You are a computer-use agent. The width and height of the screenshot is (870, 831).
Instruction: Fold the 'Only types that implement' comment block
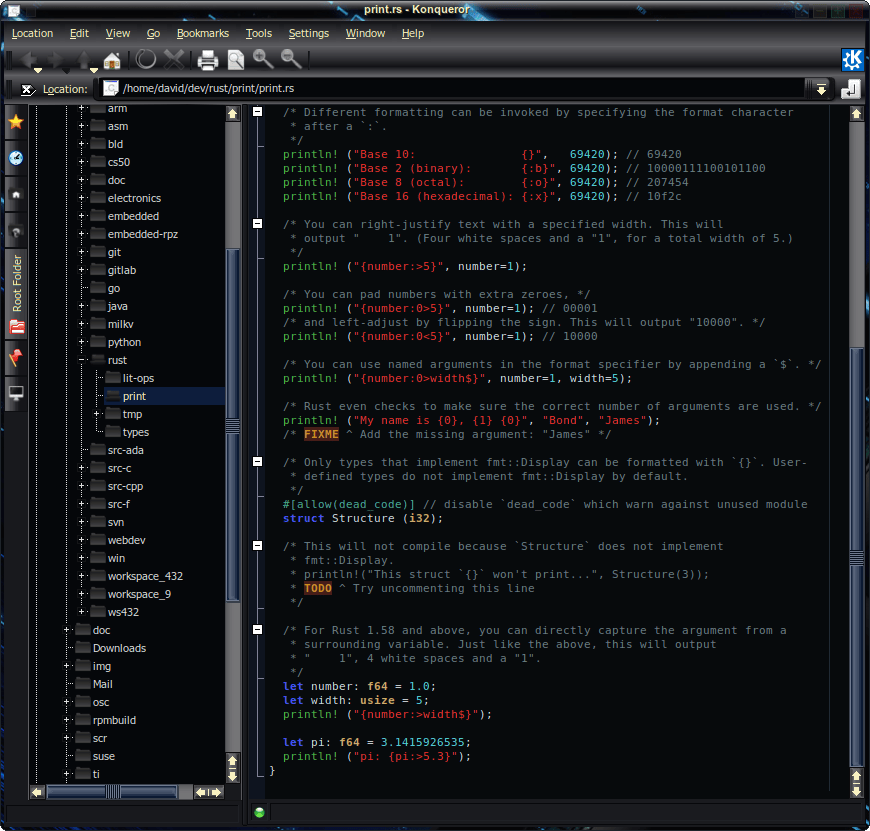coord(257,462)
